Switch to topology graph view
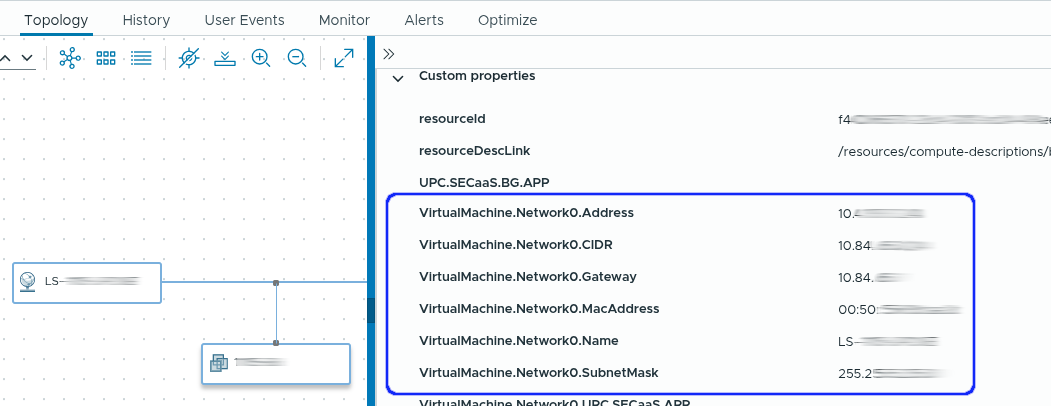The image size is (1051, 406). point(69,58)
